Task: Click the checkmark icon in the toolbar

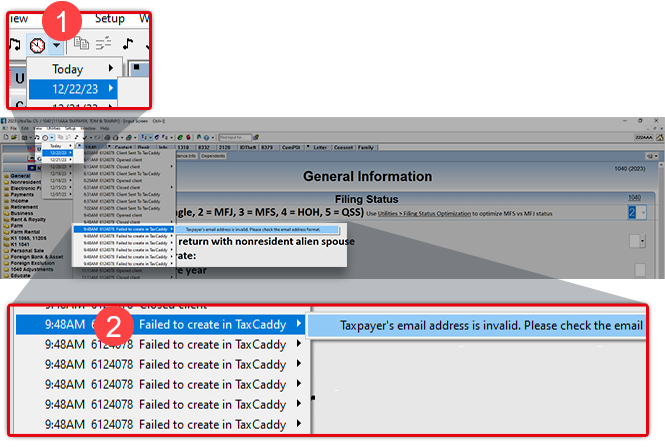Action: pos(85,137)
